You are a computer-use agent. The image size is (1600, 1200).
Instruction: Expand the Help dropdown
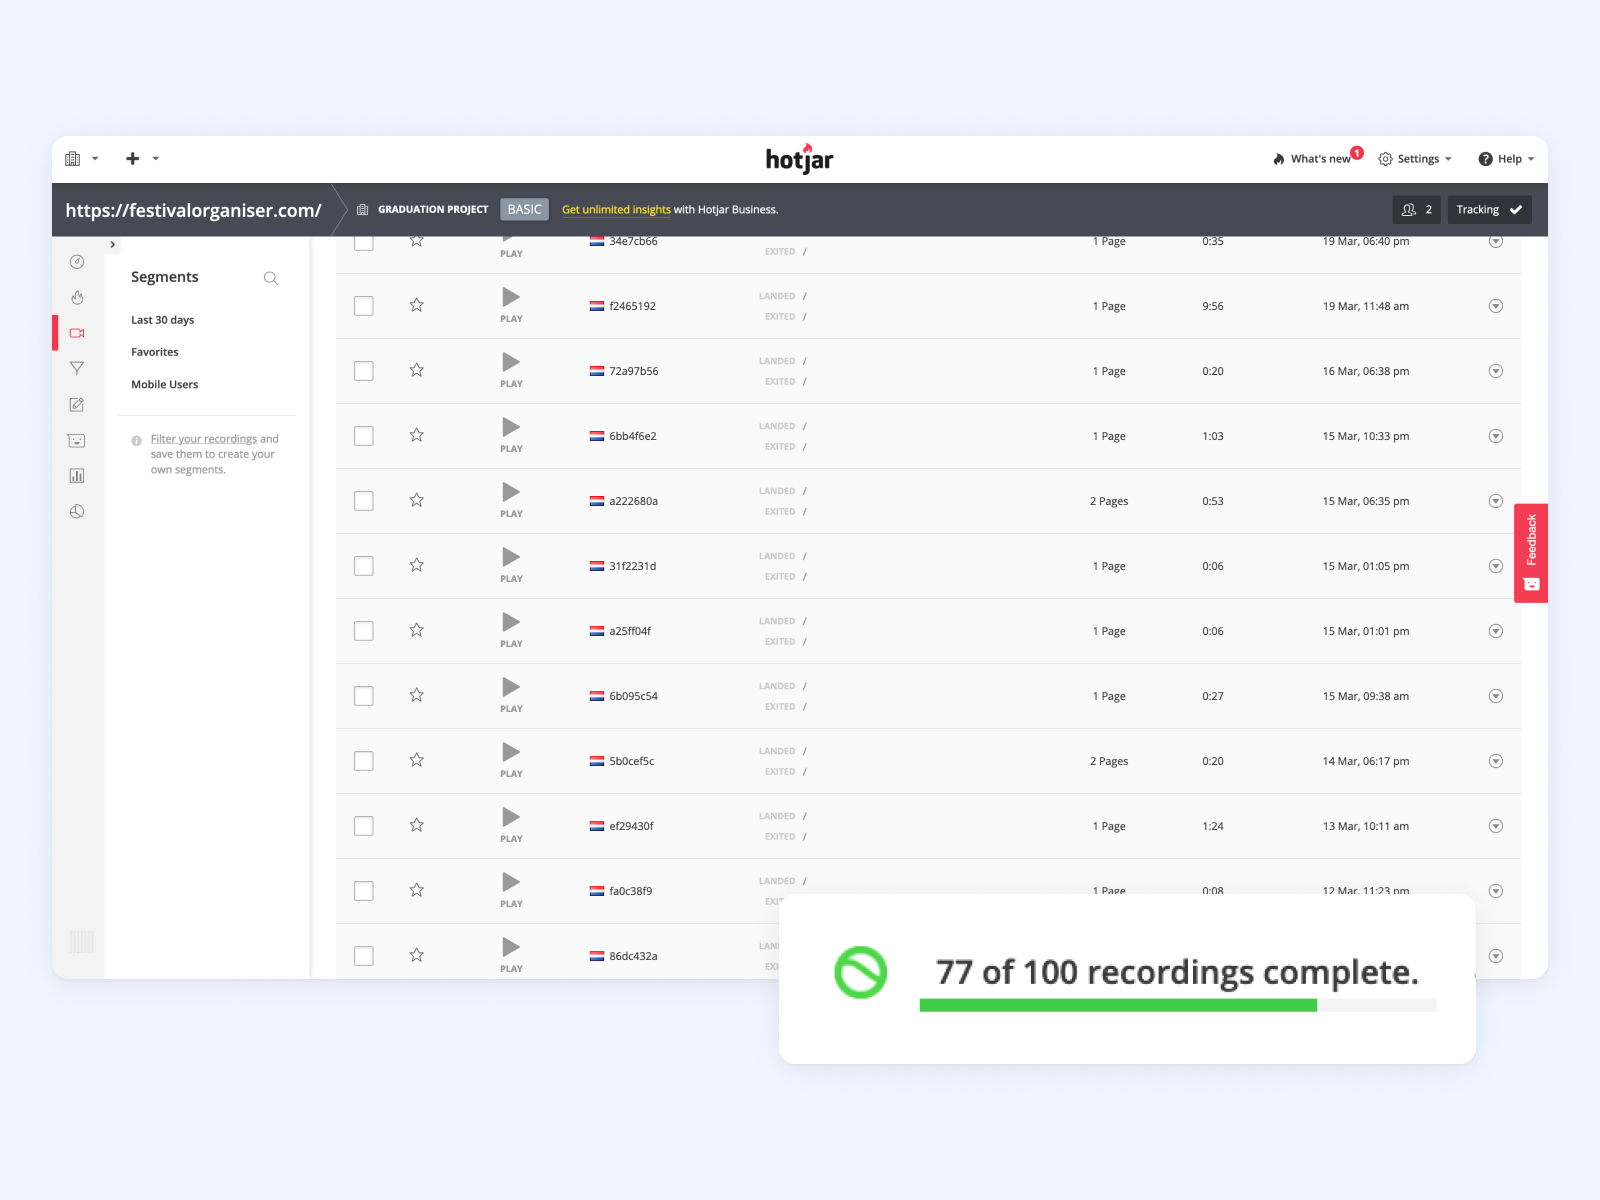[x=1506, y=159]
